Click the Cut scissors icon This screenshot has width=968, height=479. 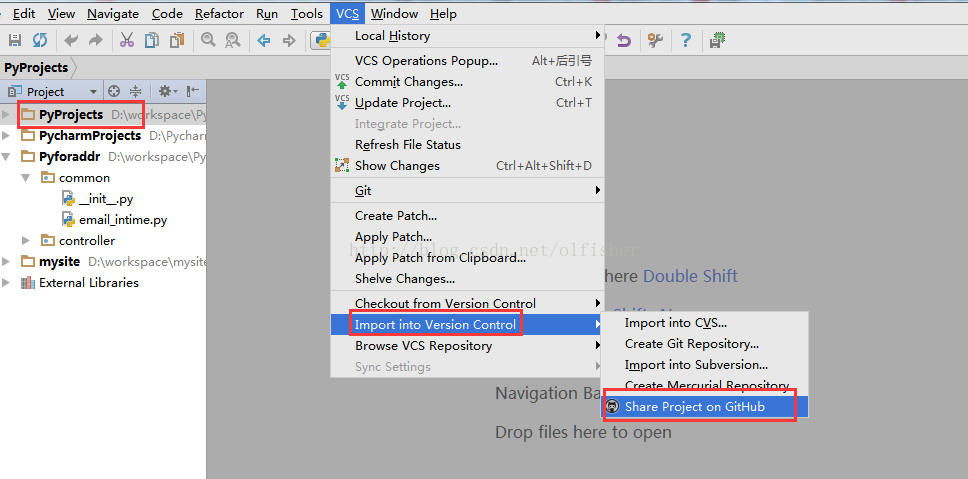[x=127, y=41]
